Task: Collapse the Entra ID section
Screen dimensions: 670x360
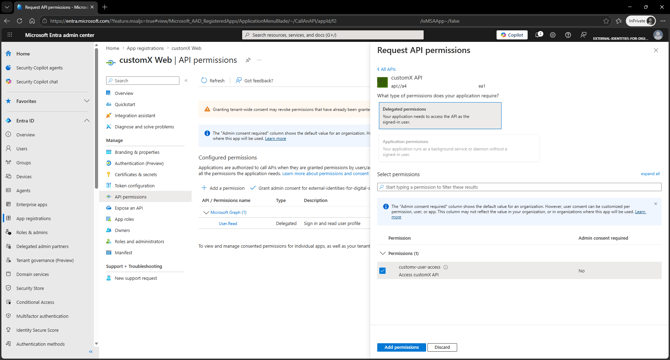Action: (x=87, y=121)
